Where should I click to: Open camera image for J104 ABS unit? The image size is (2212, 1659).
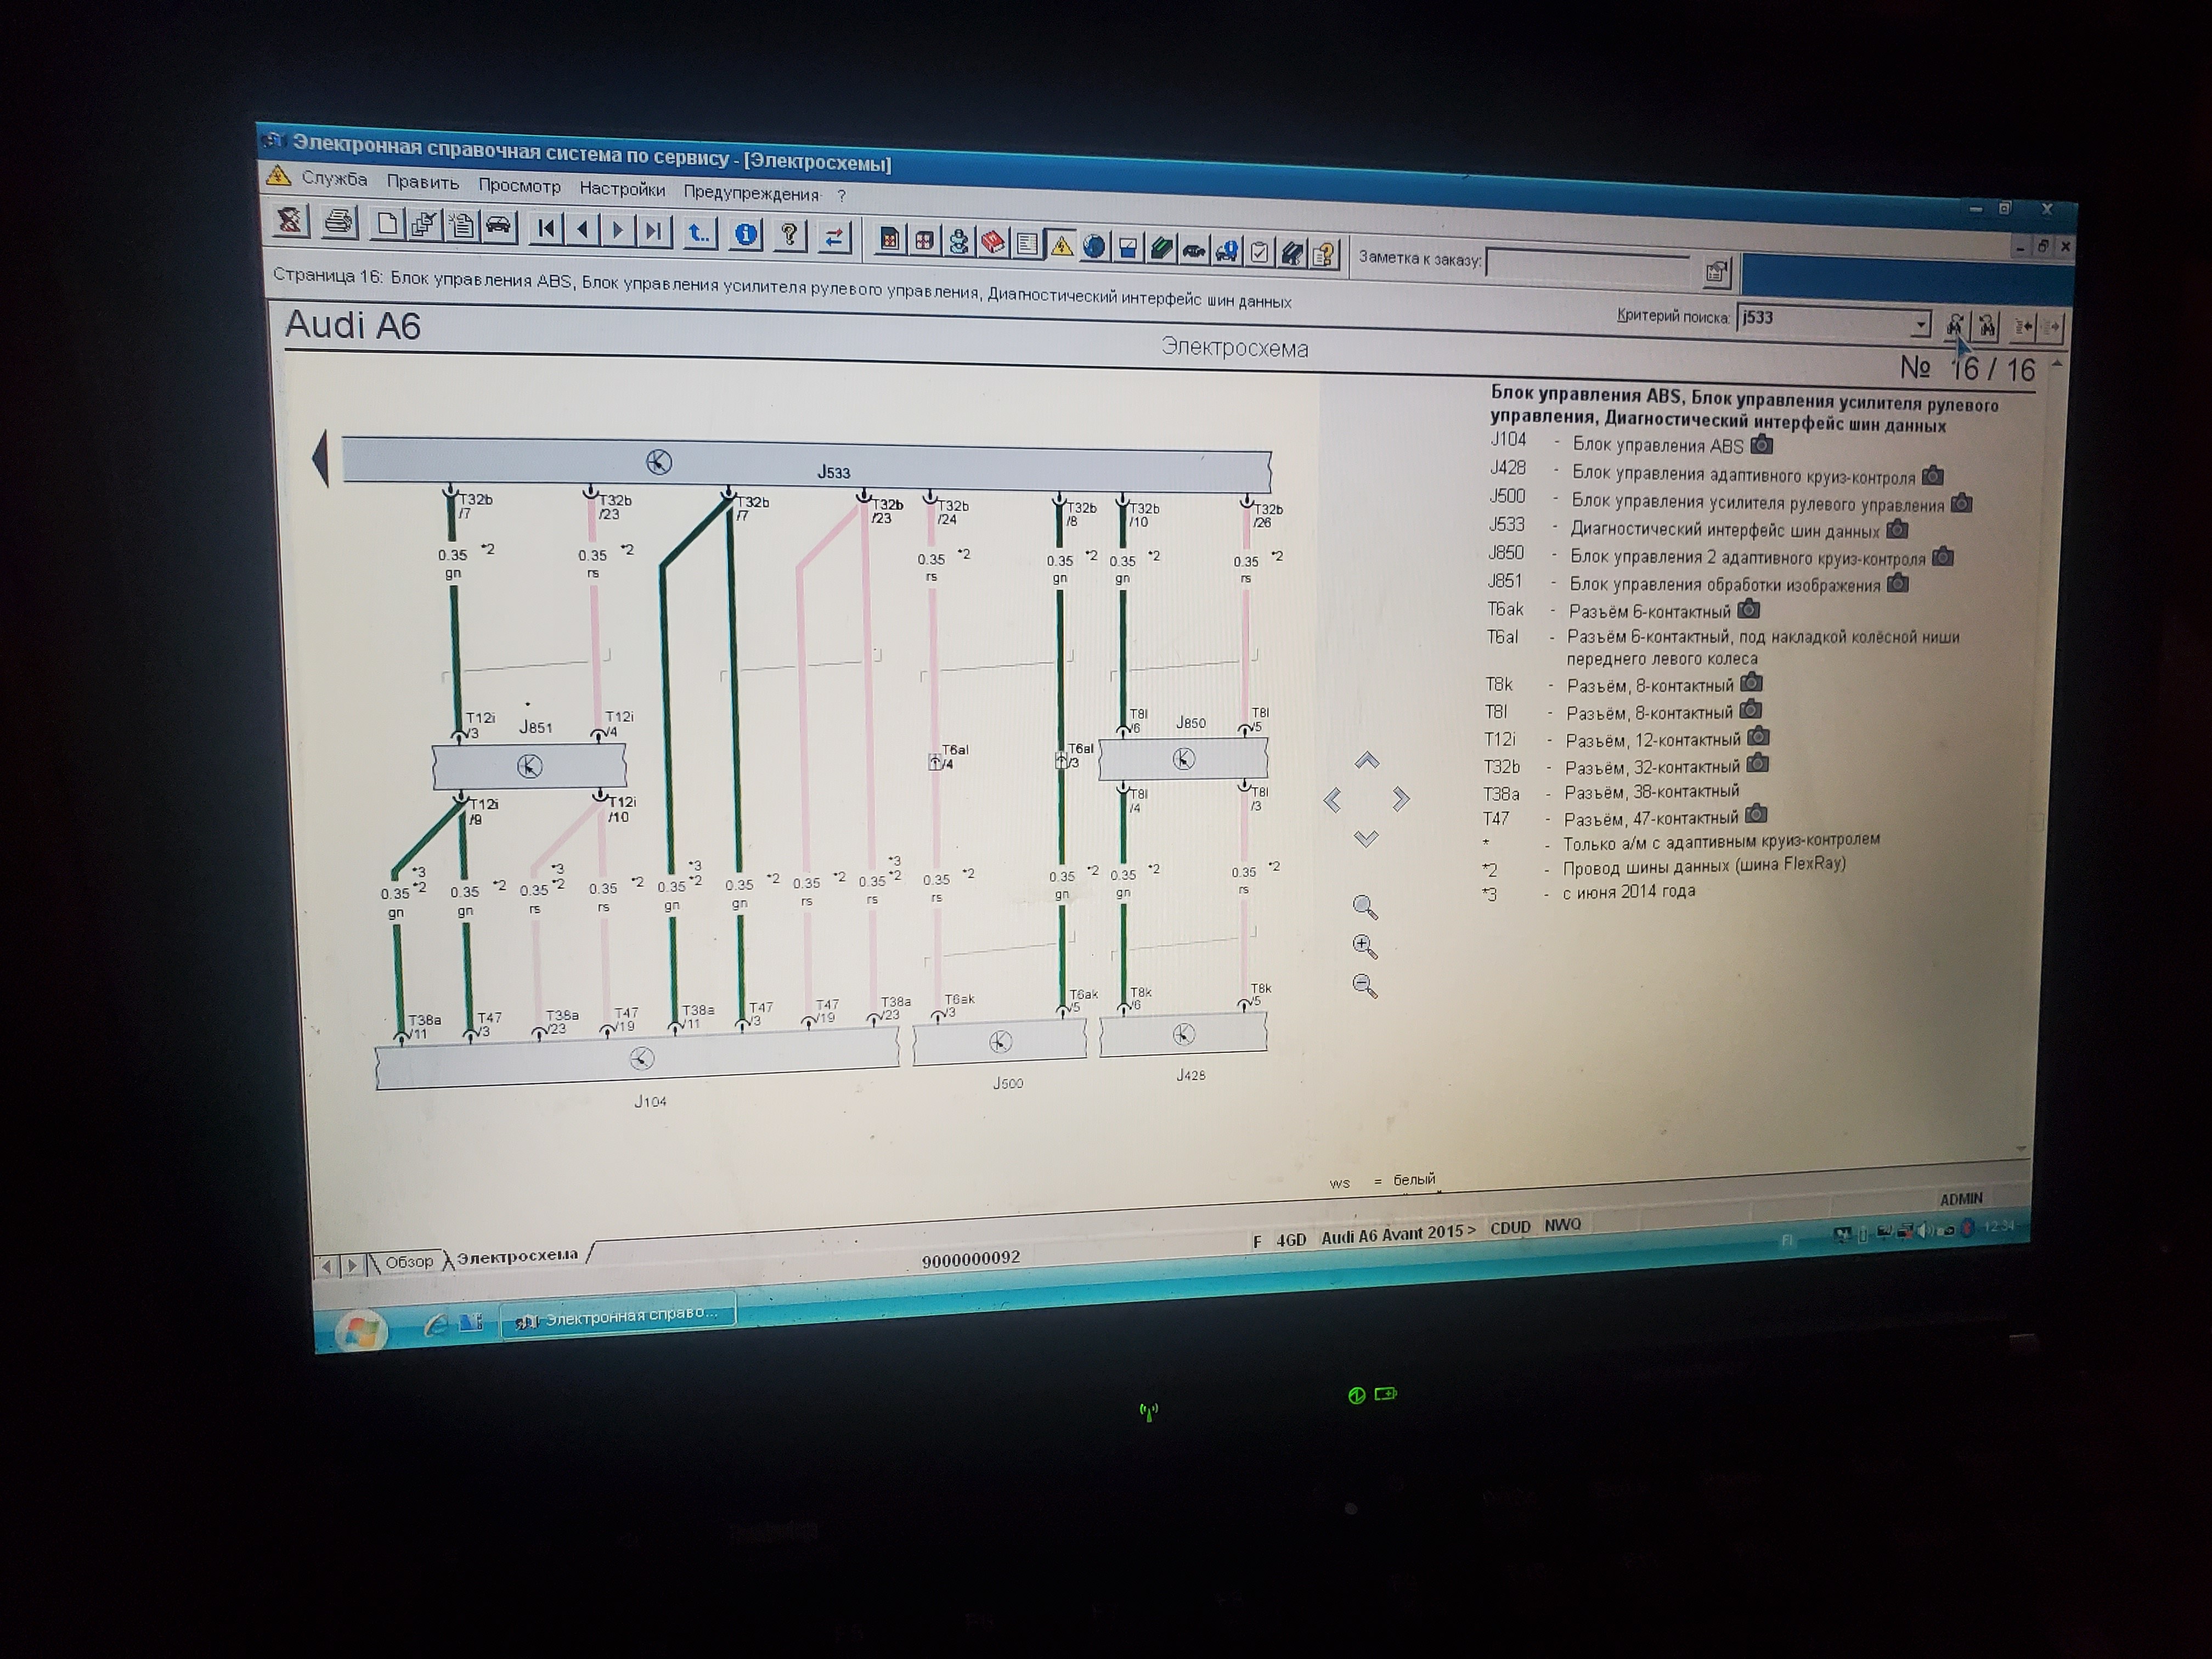1762,444
